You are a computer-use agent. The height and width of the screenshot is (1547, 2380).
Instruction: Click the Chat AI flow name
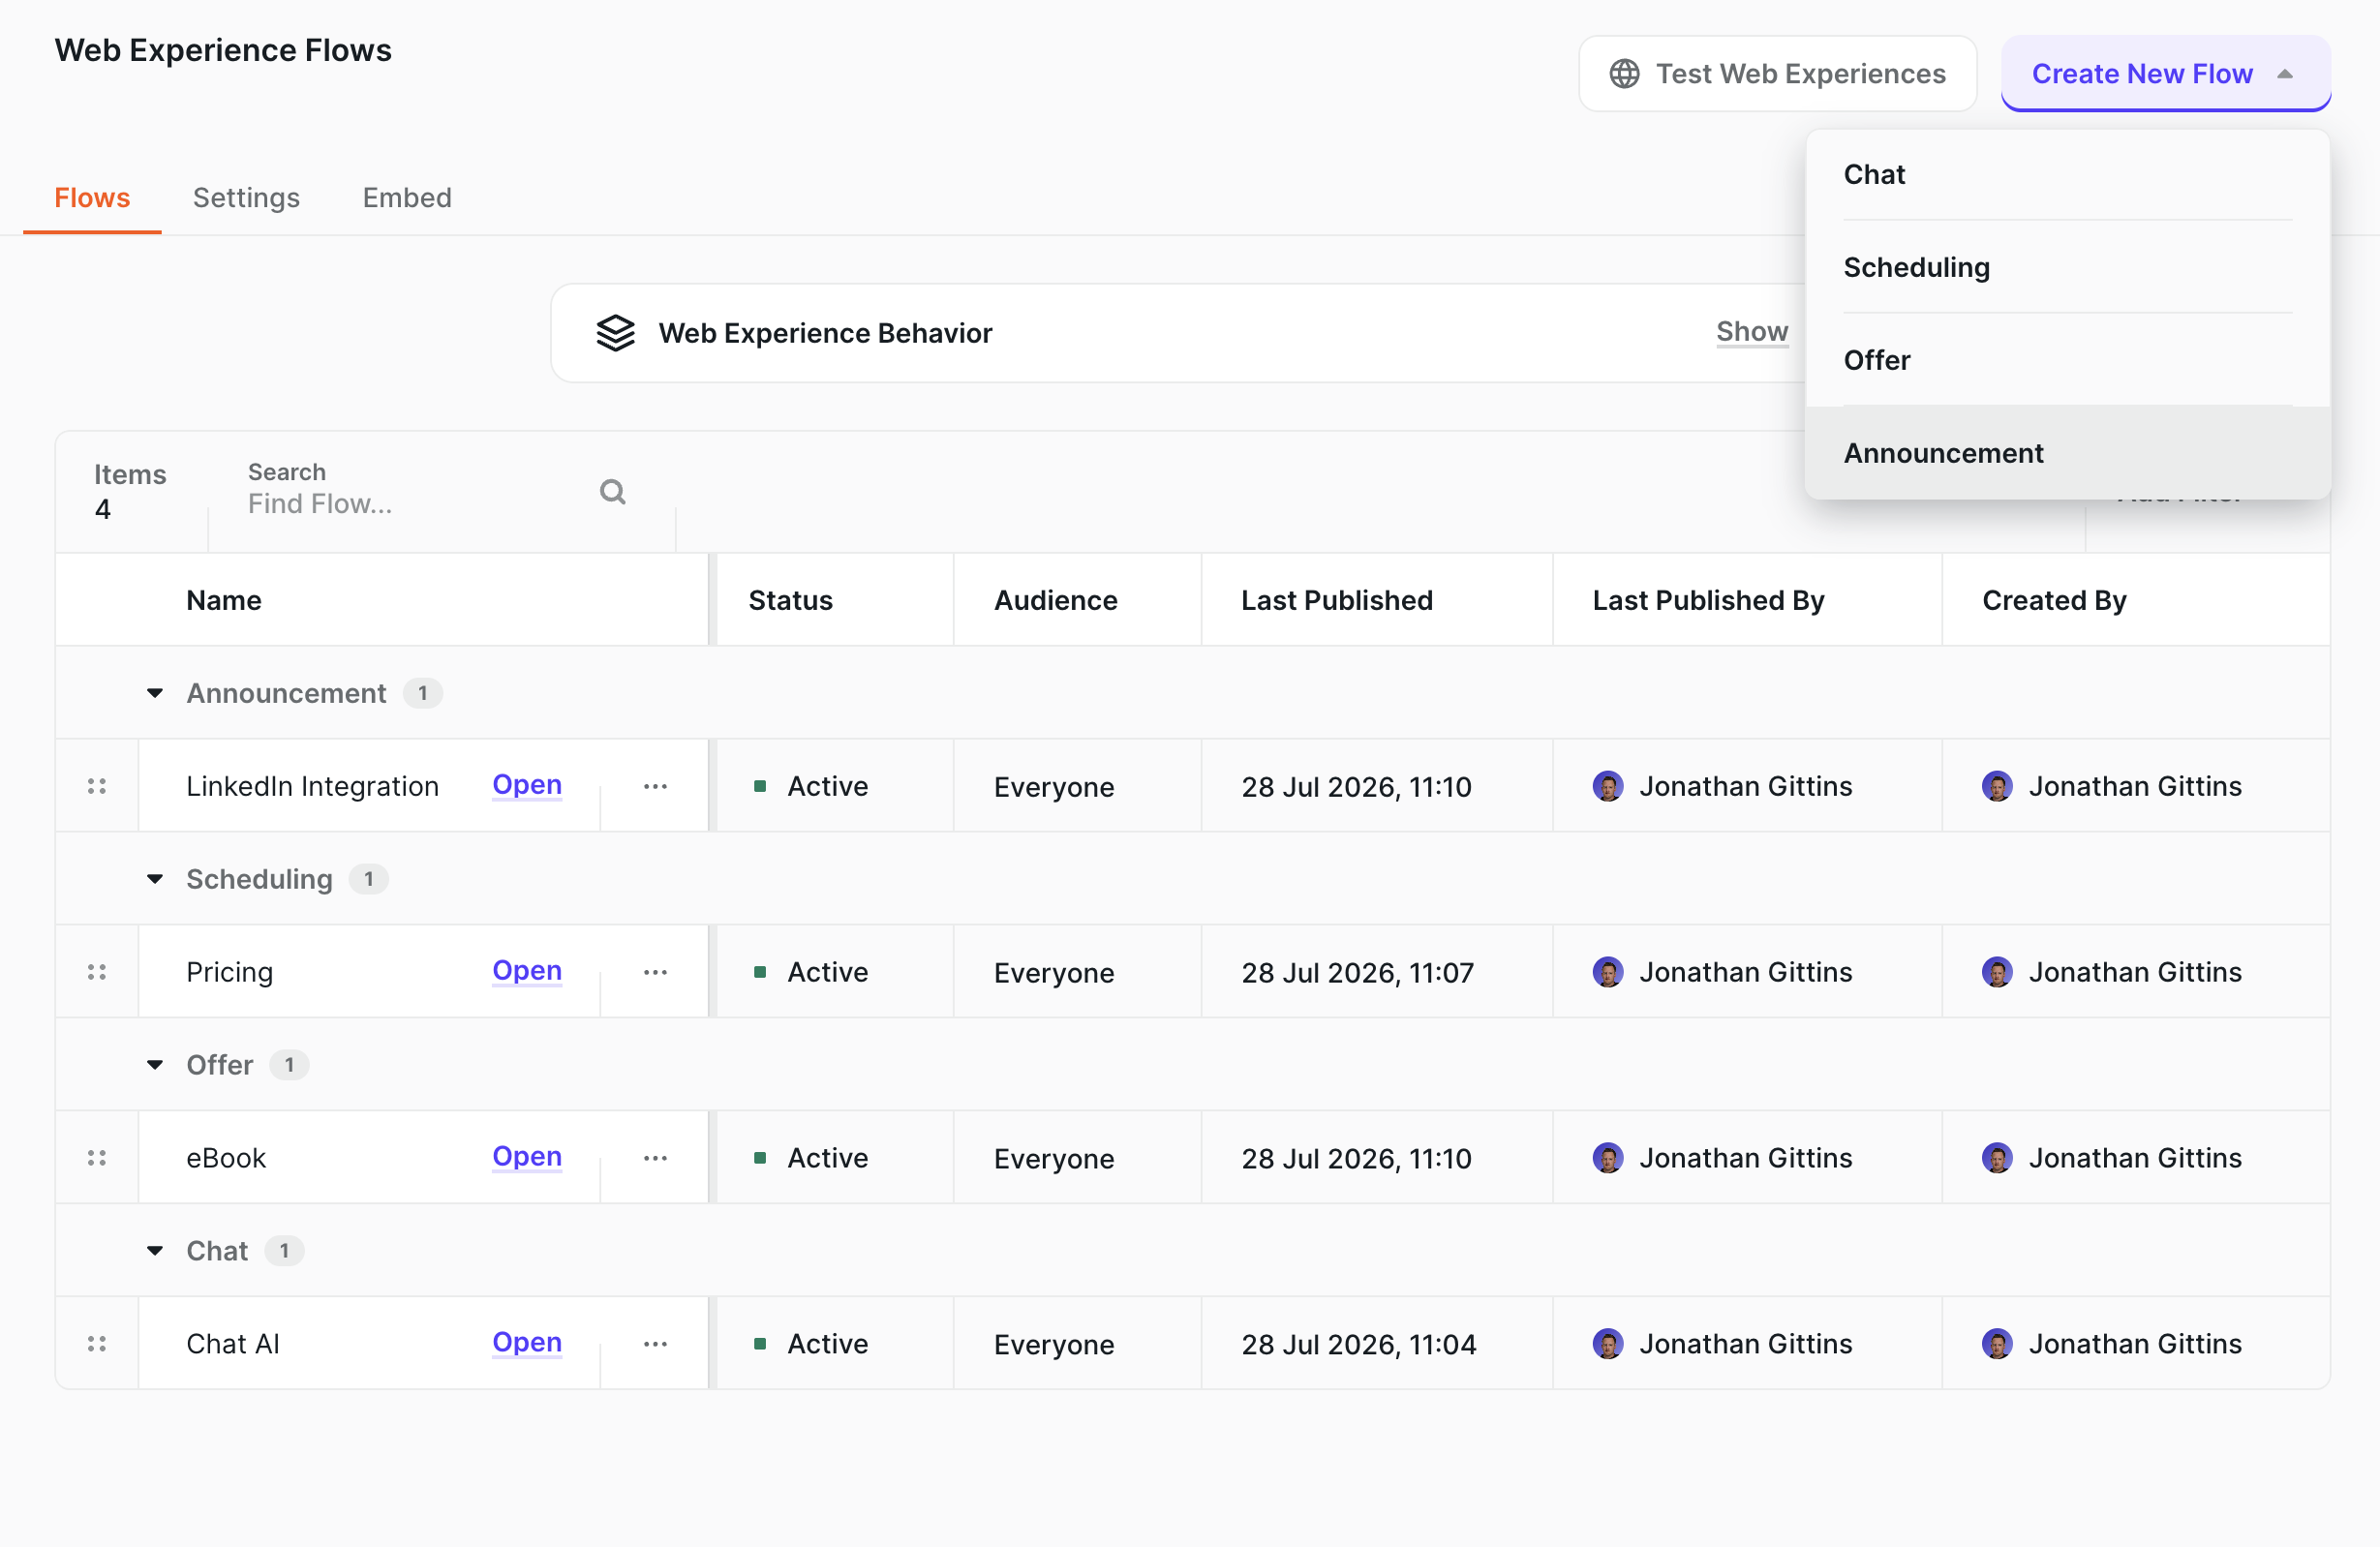click(x=233, y=1344)
